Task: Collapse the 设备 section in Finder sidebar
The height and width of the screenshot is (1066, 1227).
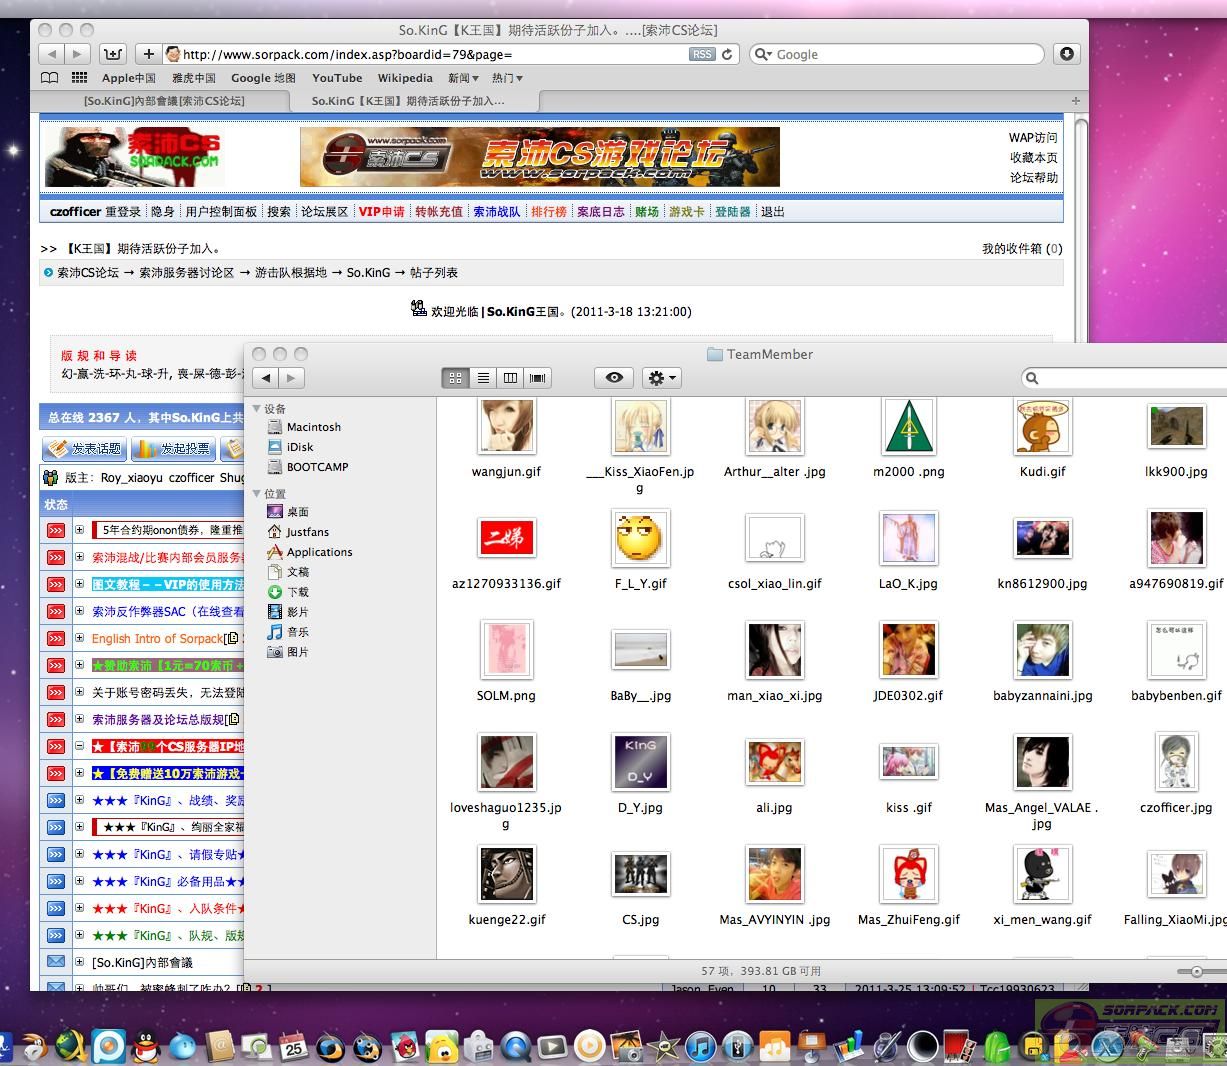Action: point(257,409)
